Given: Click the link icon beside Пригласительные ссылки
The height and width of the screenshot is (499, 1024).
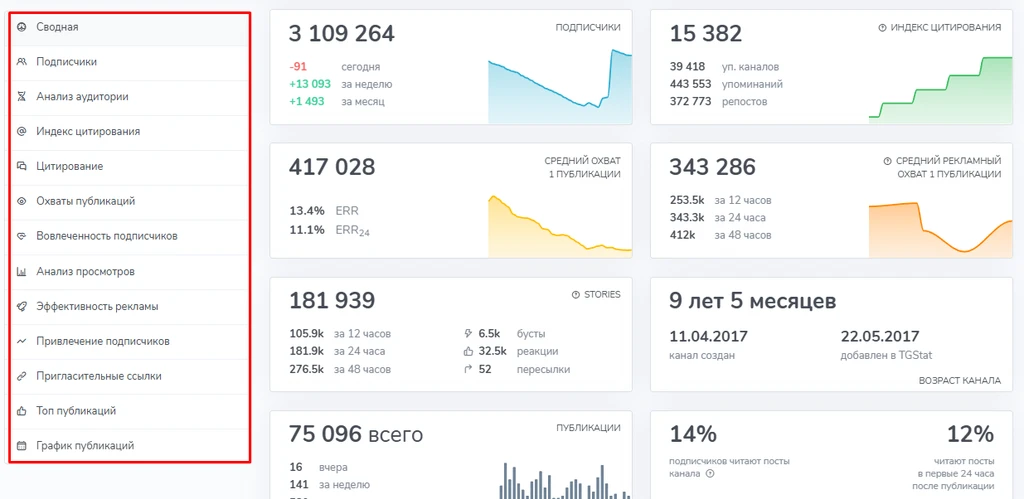Looking at the screenshot, I should click(x=22, y=376).
